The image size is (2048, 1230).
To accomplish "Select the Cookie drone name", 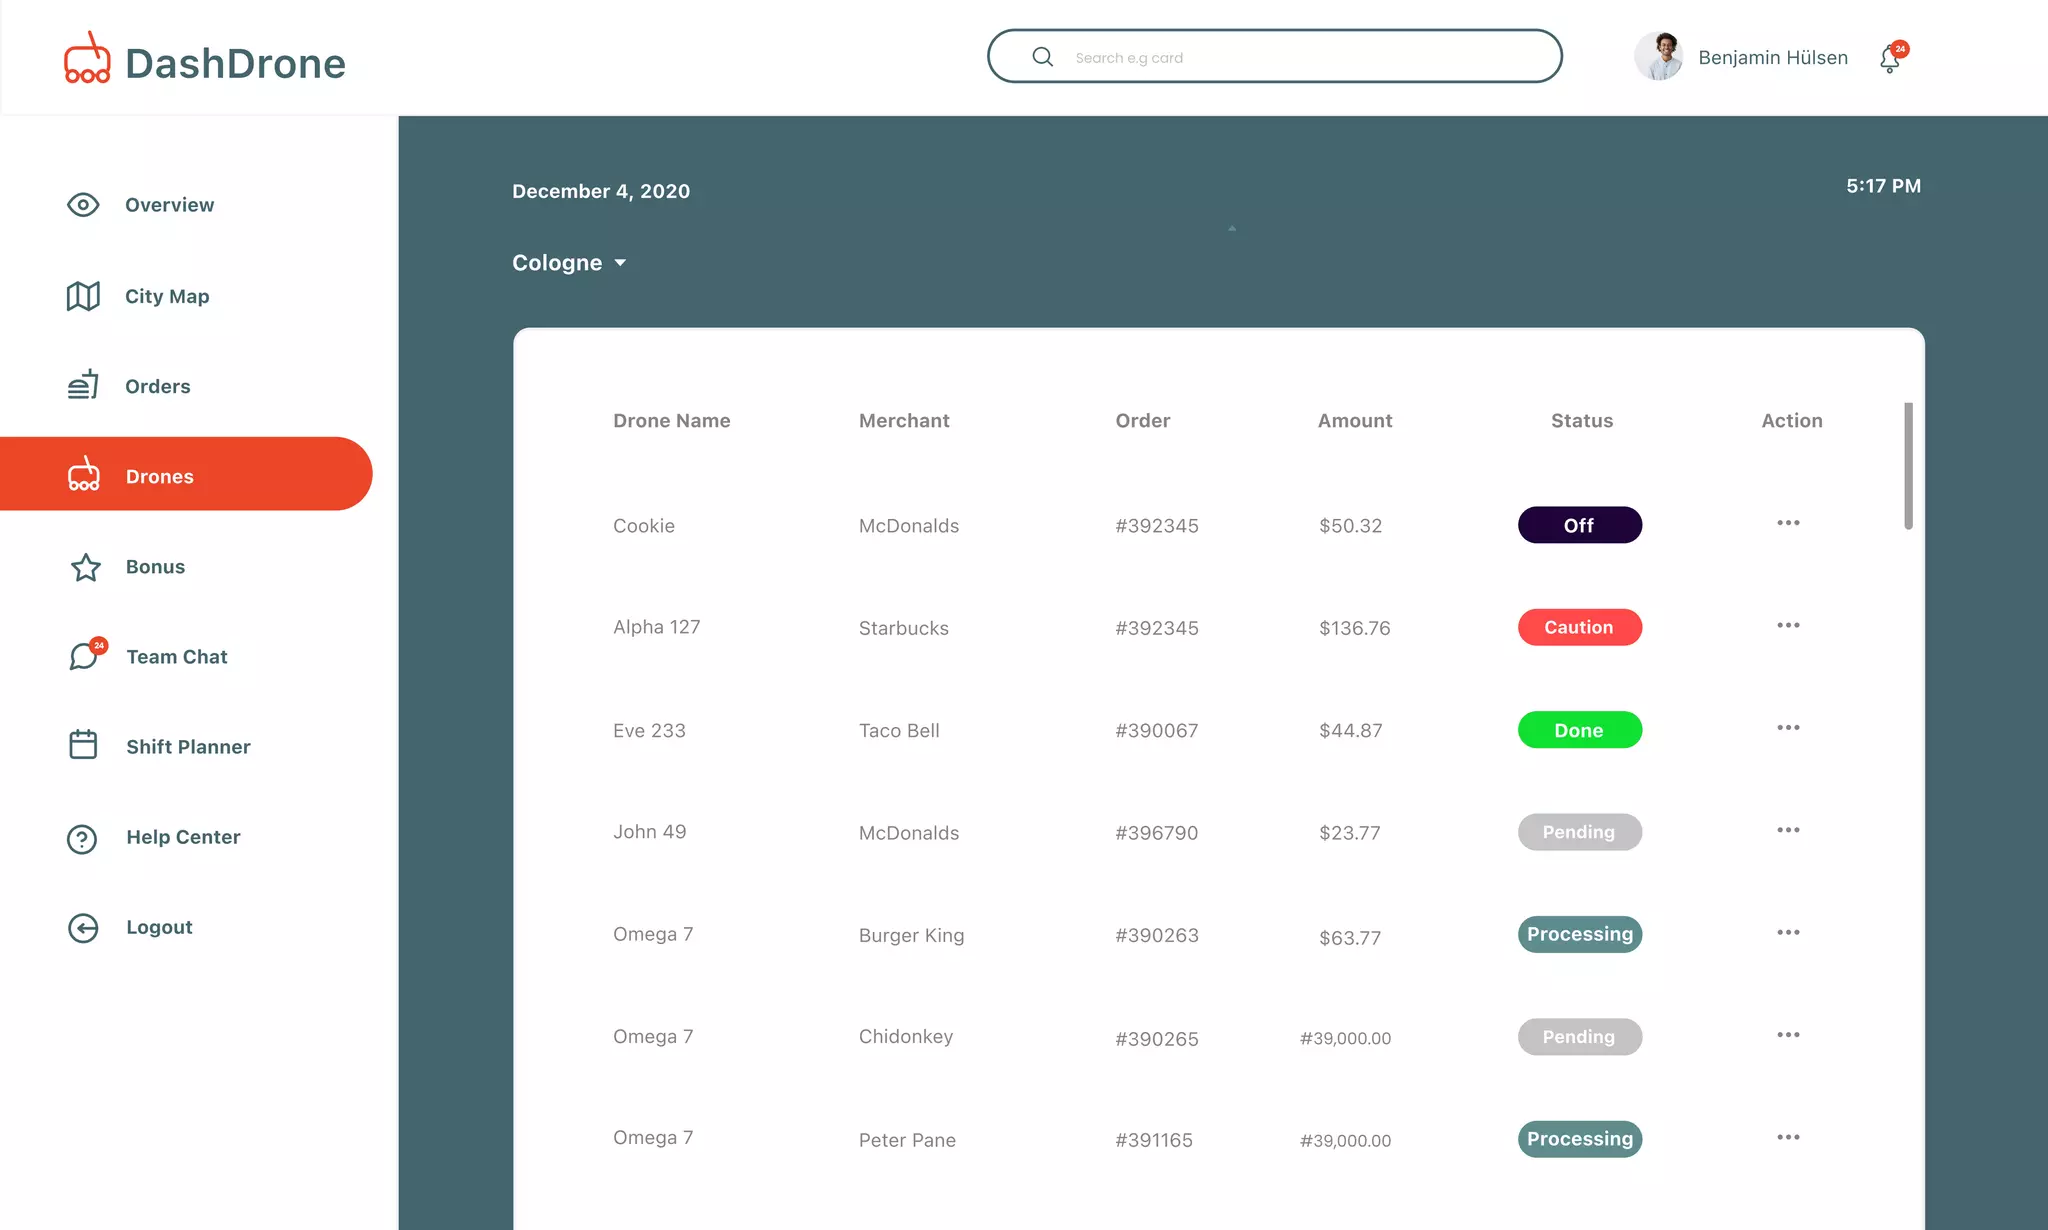I will [x=644, y=526].
